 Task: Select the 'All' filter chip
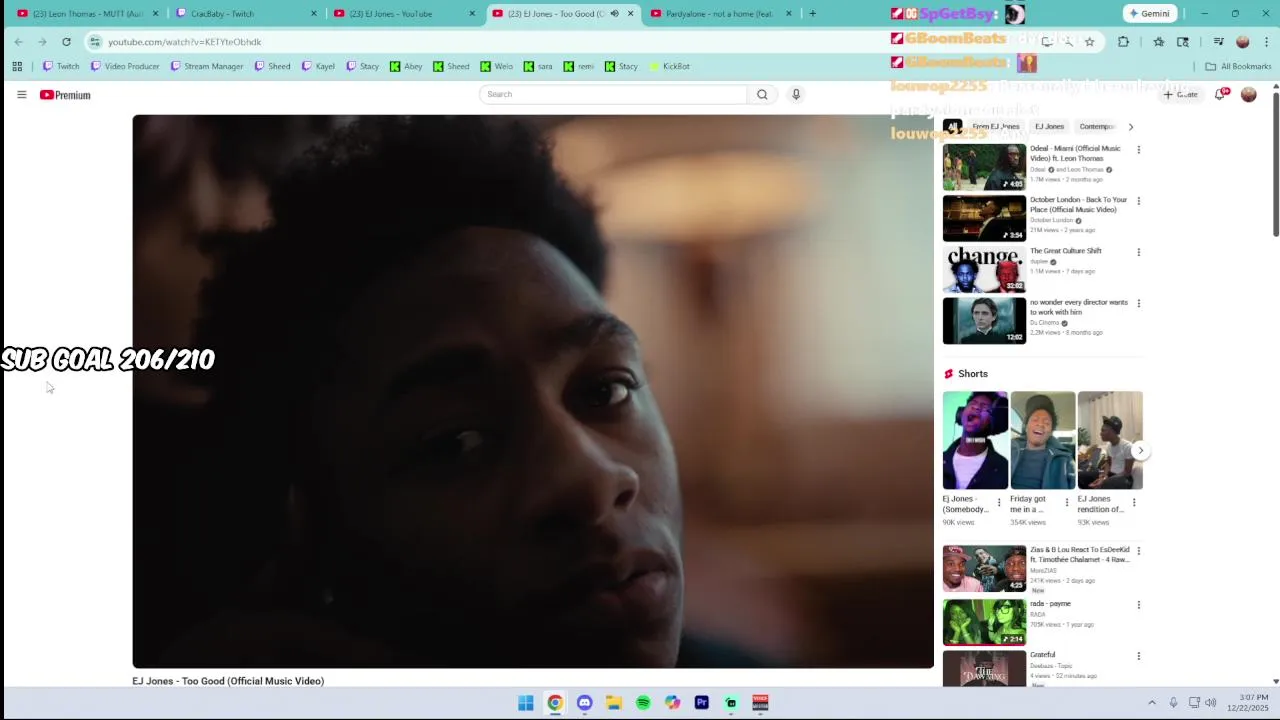point(952,126)
